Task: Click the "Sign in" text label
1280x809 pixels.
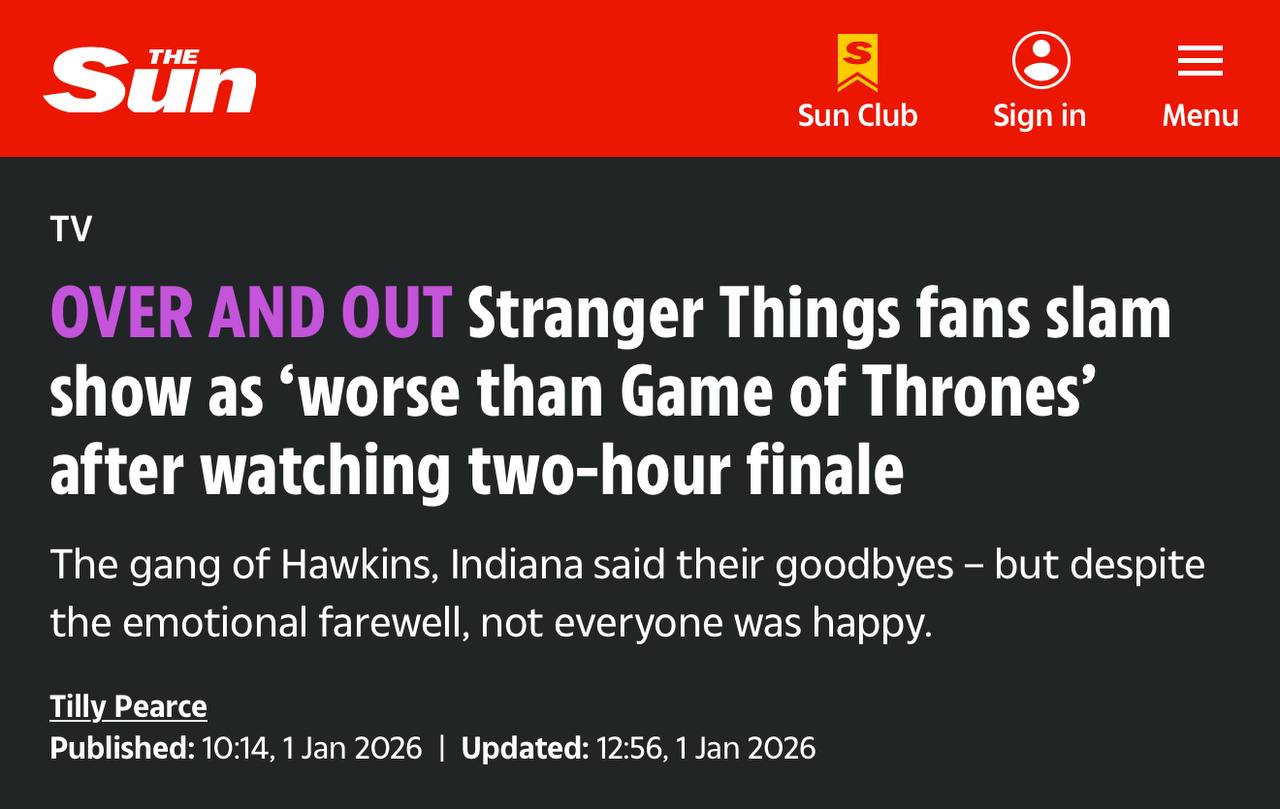Action: coord(1039,116)
